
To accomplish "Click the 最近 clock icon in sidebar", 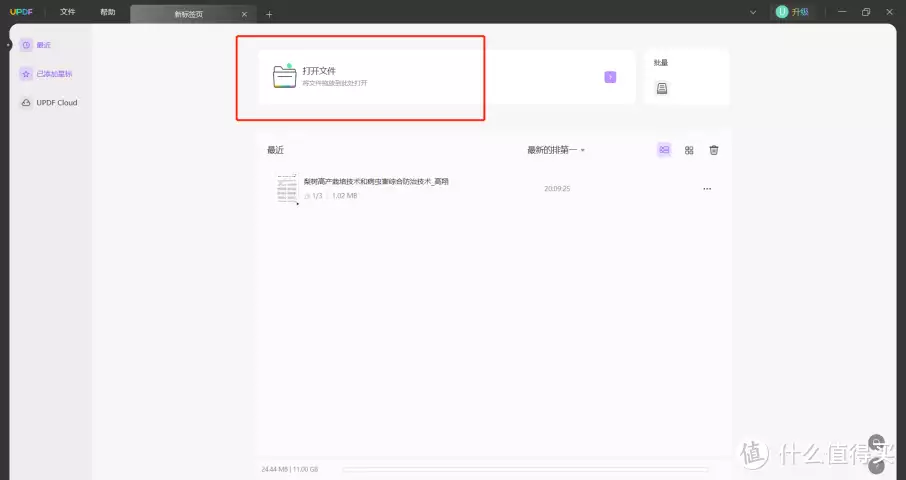I will tap(26, 45).
